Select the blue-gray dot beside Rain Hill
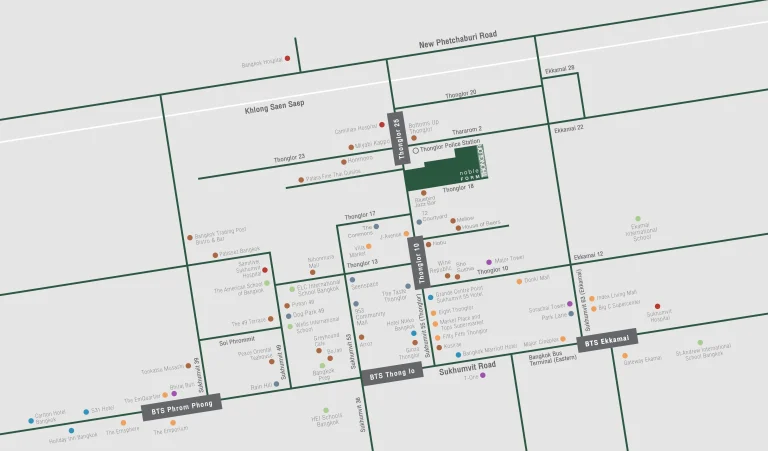 (x=277, y=384)
